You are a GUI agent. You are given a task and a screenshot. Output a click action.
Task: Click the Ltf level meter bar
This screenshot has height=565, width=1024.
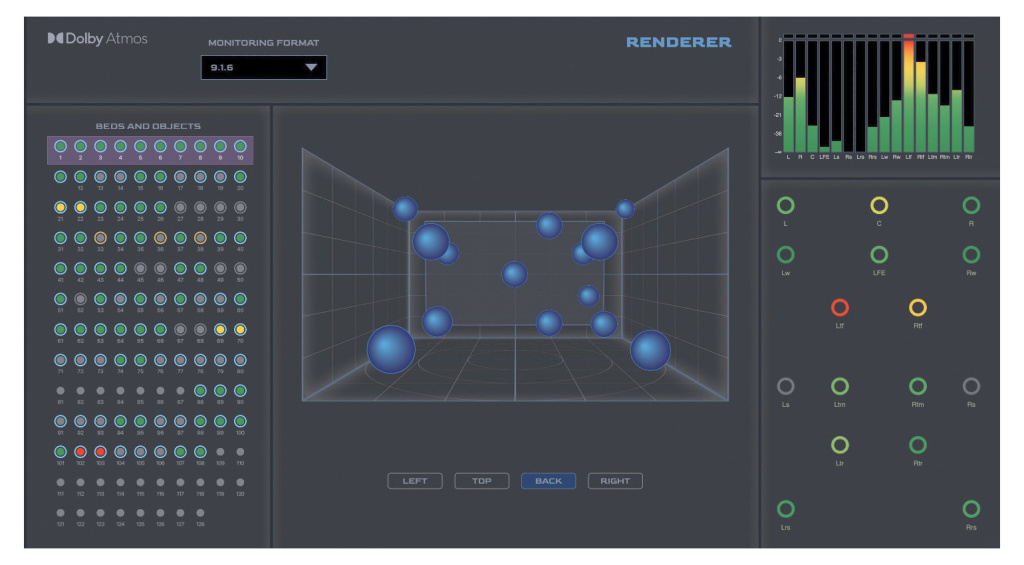[908, 96]
